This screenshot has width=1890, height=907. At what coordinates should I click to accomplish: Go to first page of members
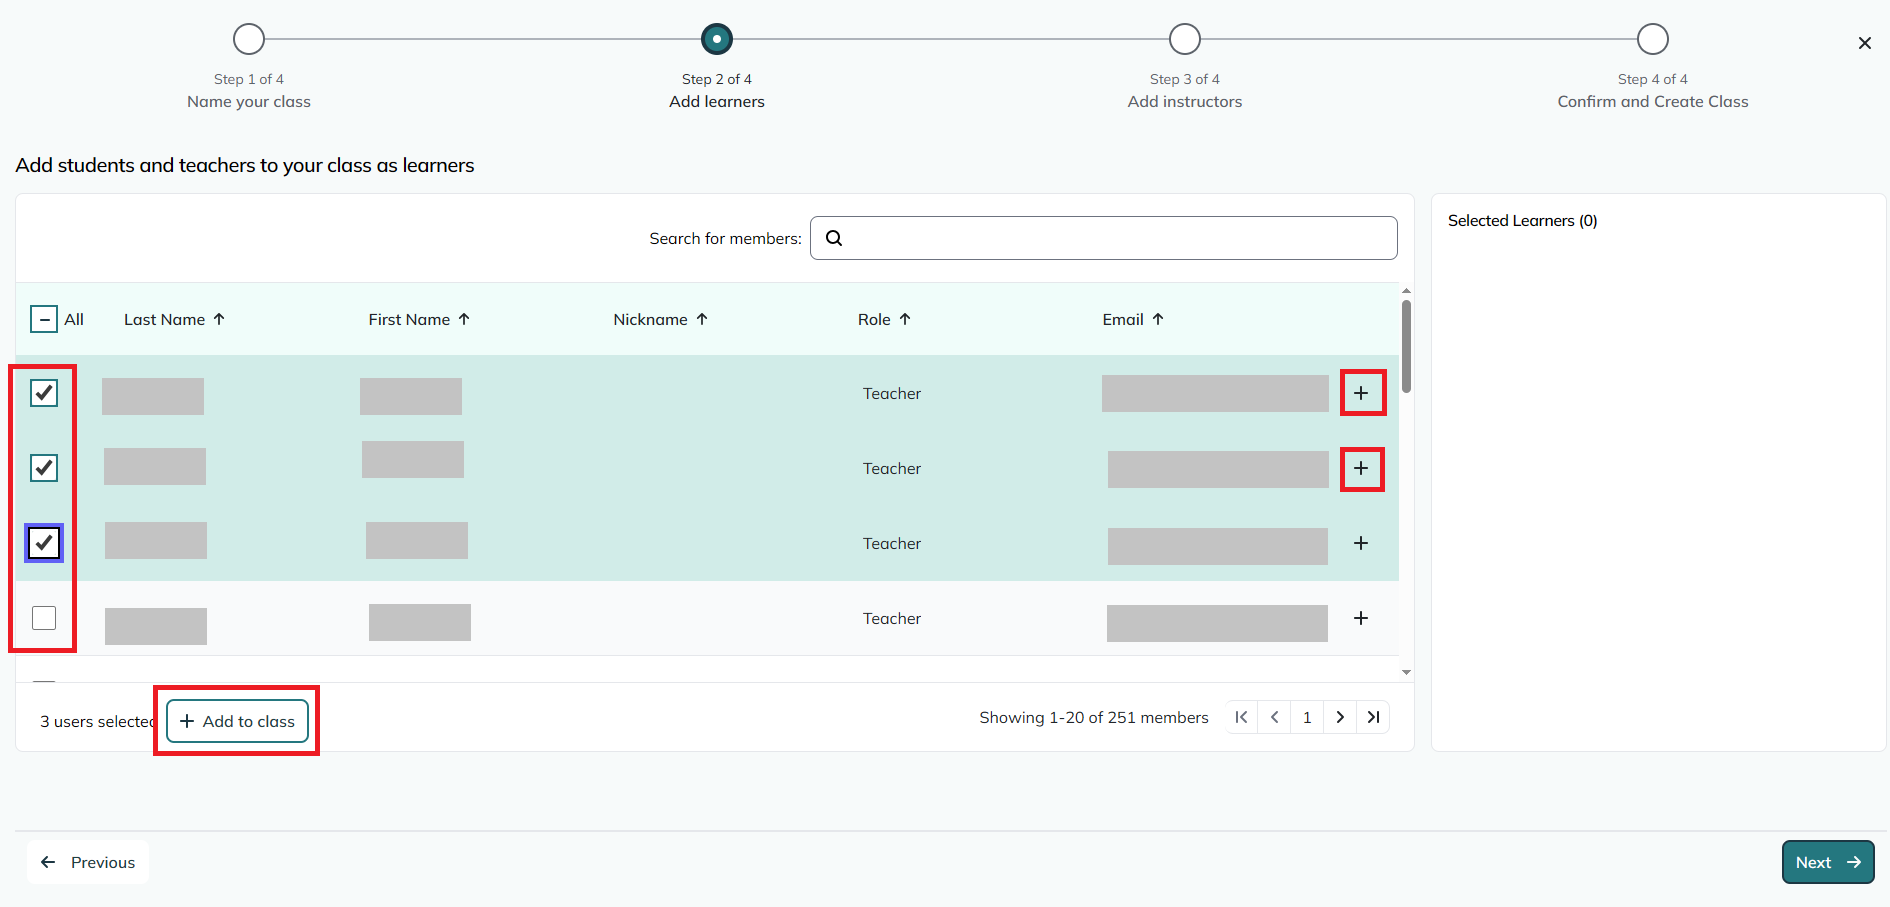pyautogui.click(x=1241, y=717)
